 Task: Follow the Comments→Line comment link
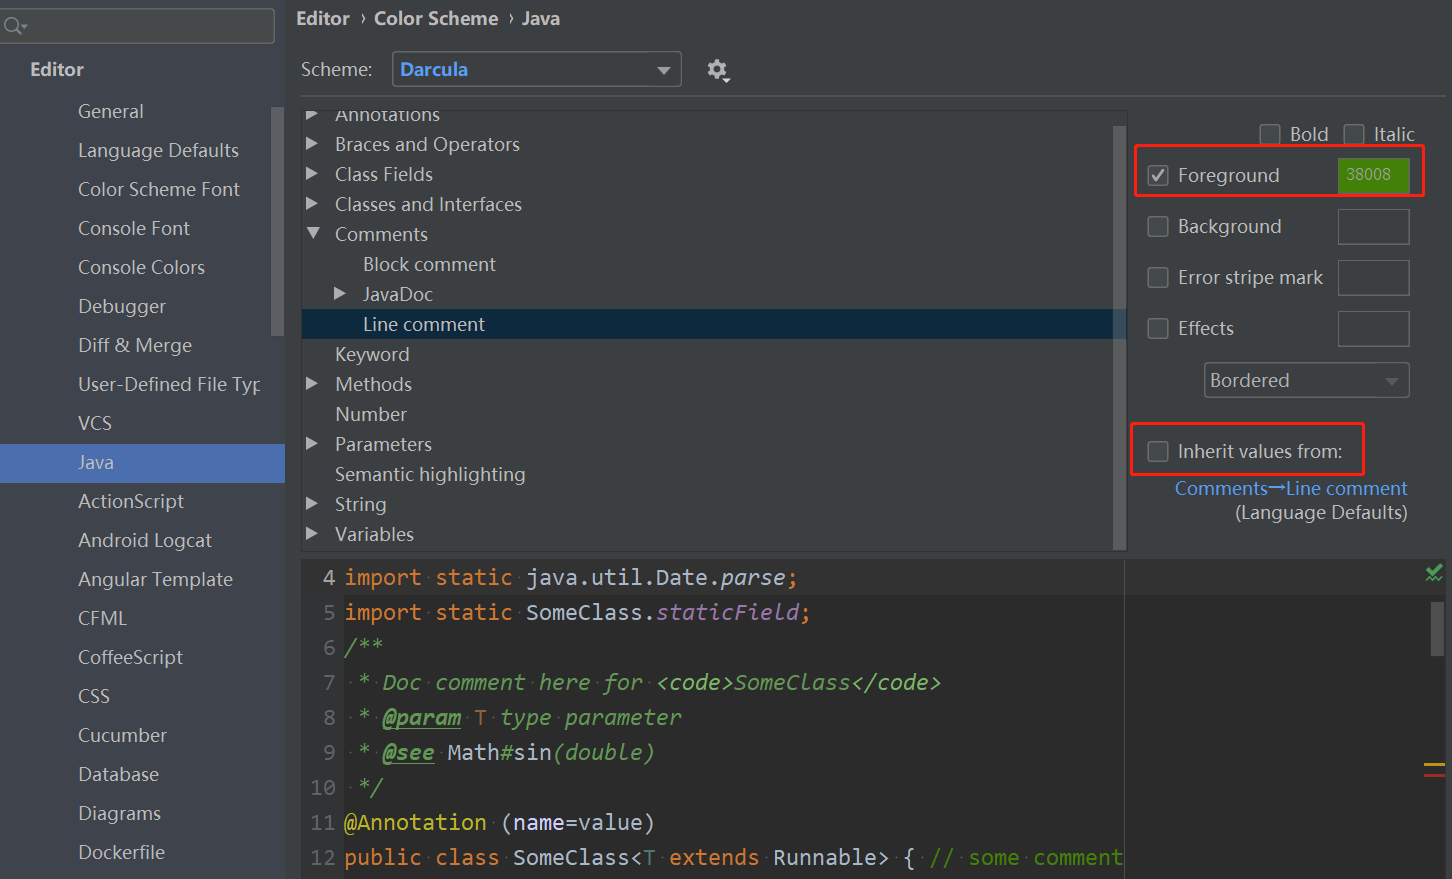pos(1291,488)
